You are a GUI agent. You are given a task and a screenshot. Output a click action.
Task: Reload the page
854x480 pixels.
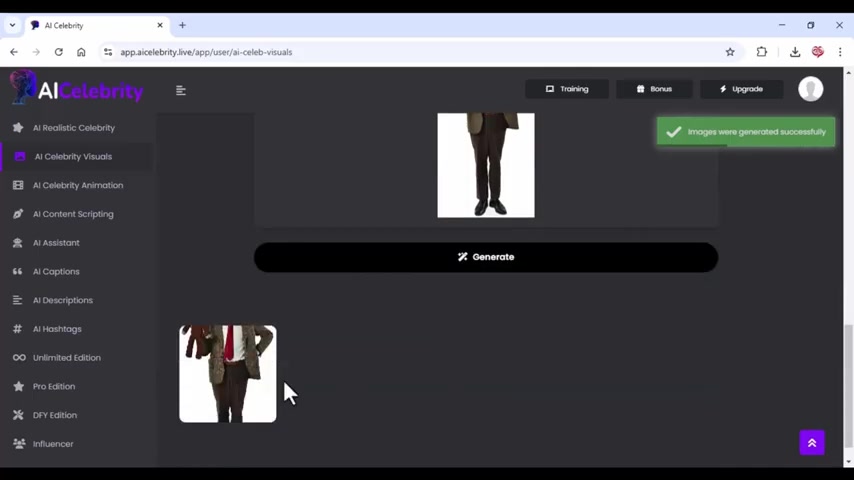[59, 52]
